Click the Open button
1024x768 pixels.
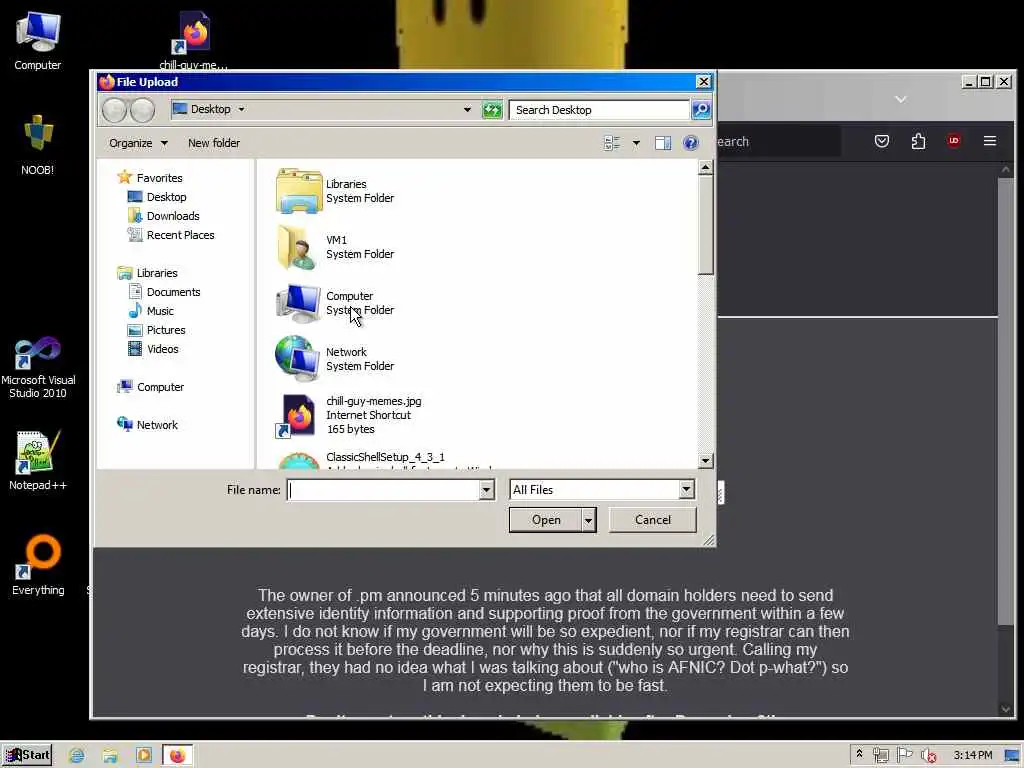pyautogui.click(x=546, y=520)
